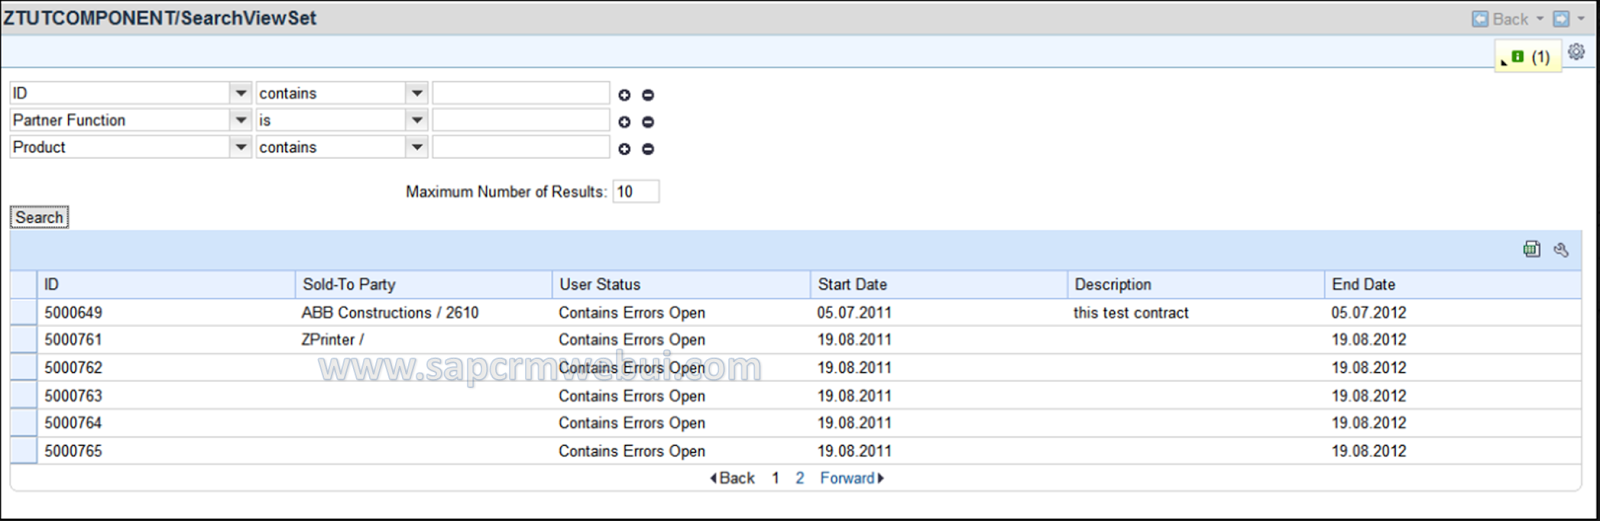Click the ZTUTCOMPONENT/SearchViewSet title
Image resolution: width=1600 pixels, height=521 pixels.
pyautogui.click(x=160, y=18)
